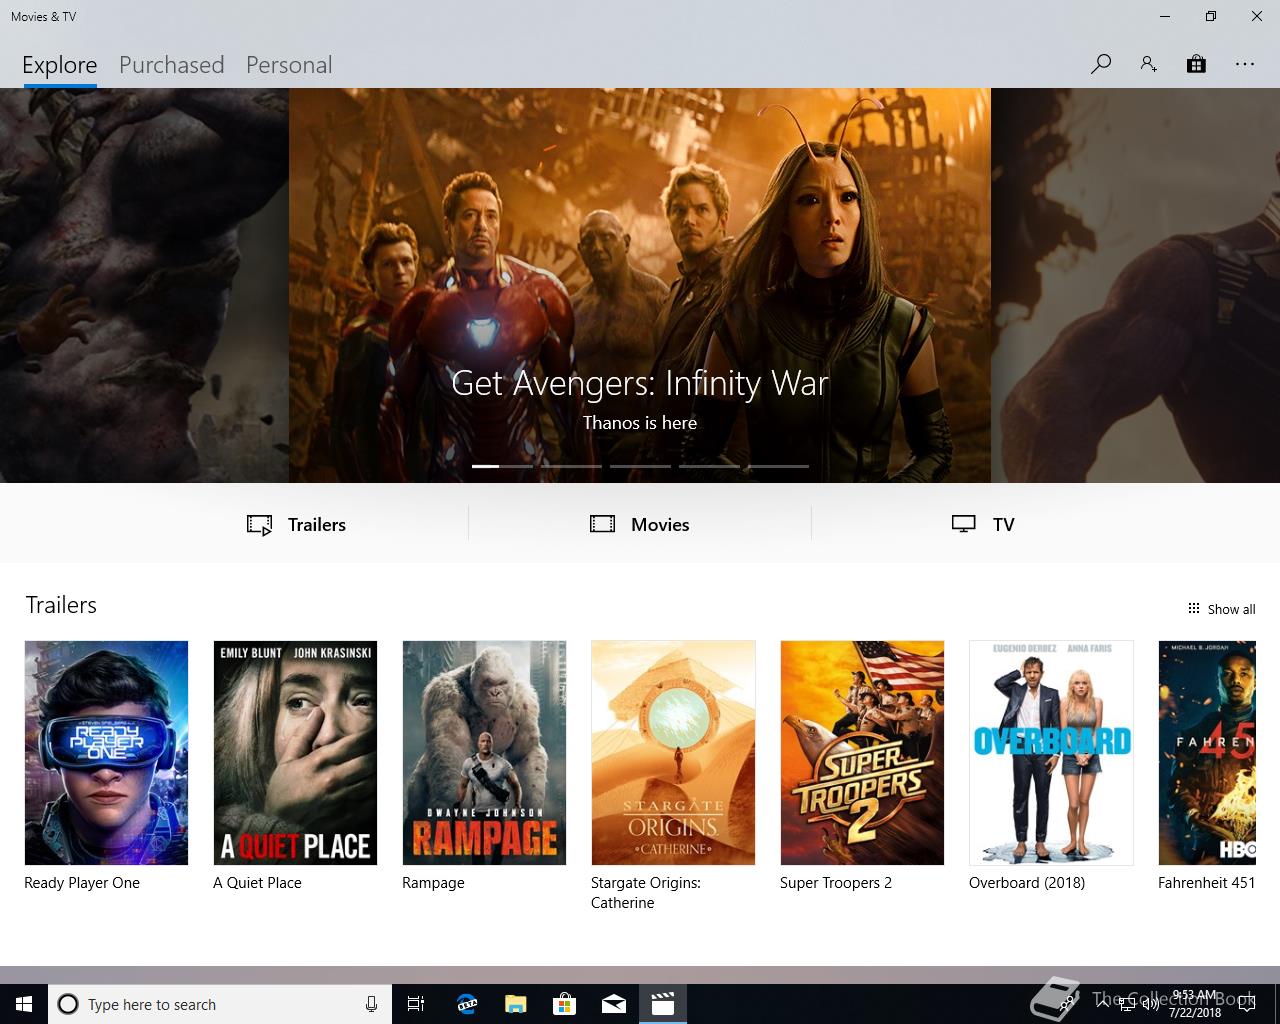Minimize the Movies & TV window

click(1165, 16)
